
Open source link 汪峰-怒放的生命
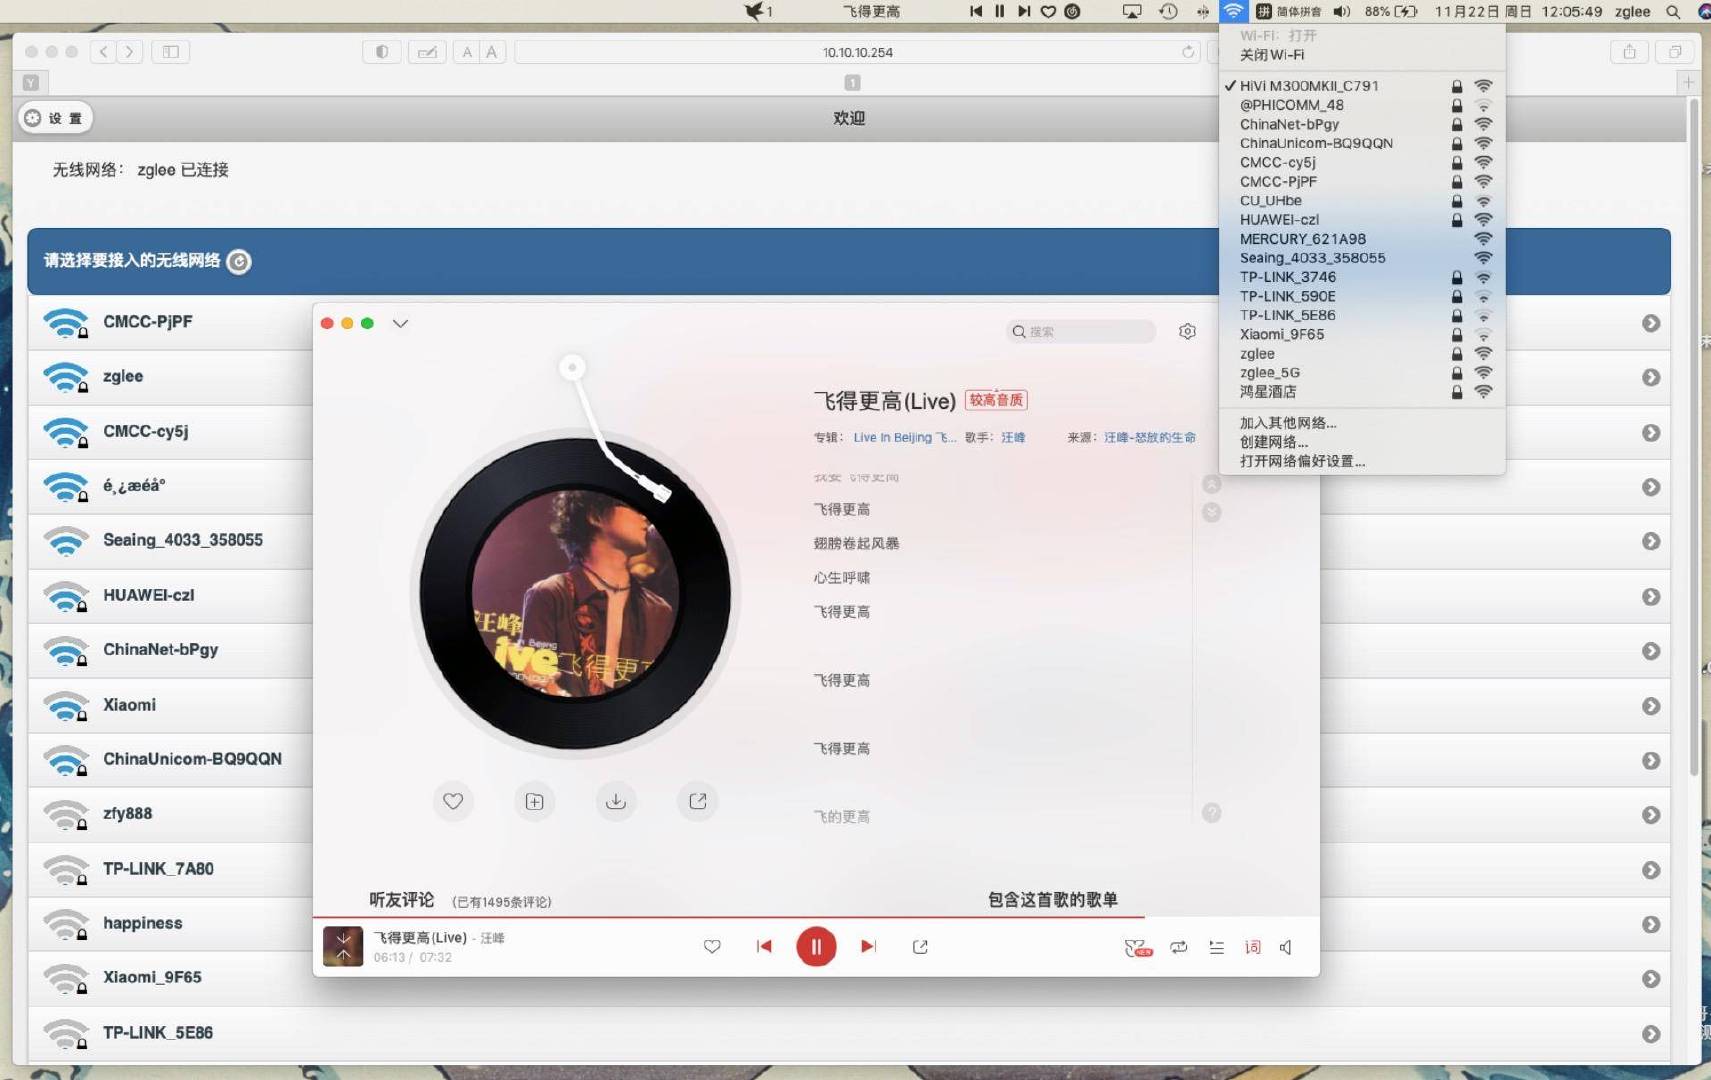(x=1149, y=437)
